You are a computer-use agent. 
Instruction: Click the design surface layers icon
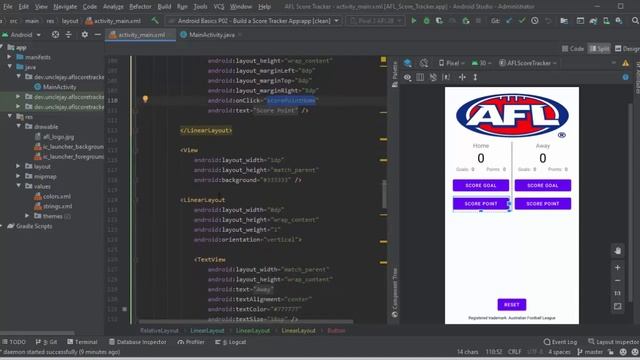(x=407, y=63)
